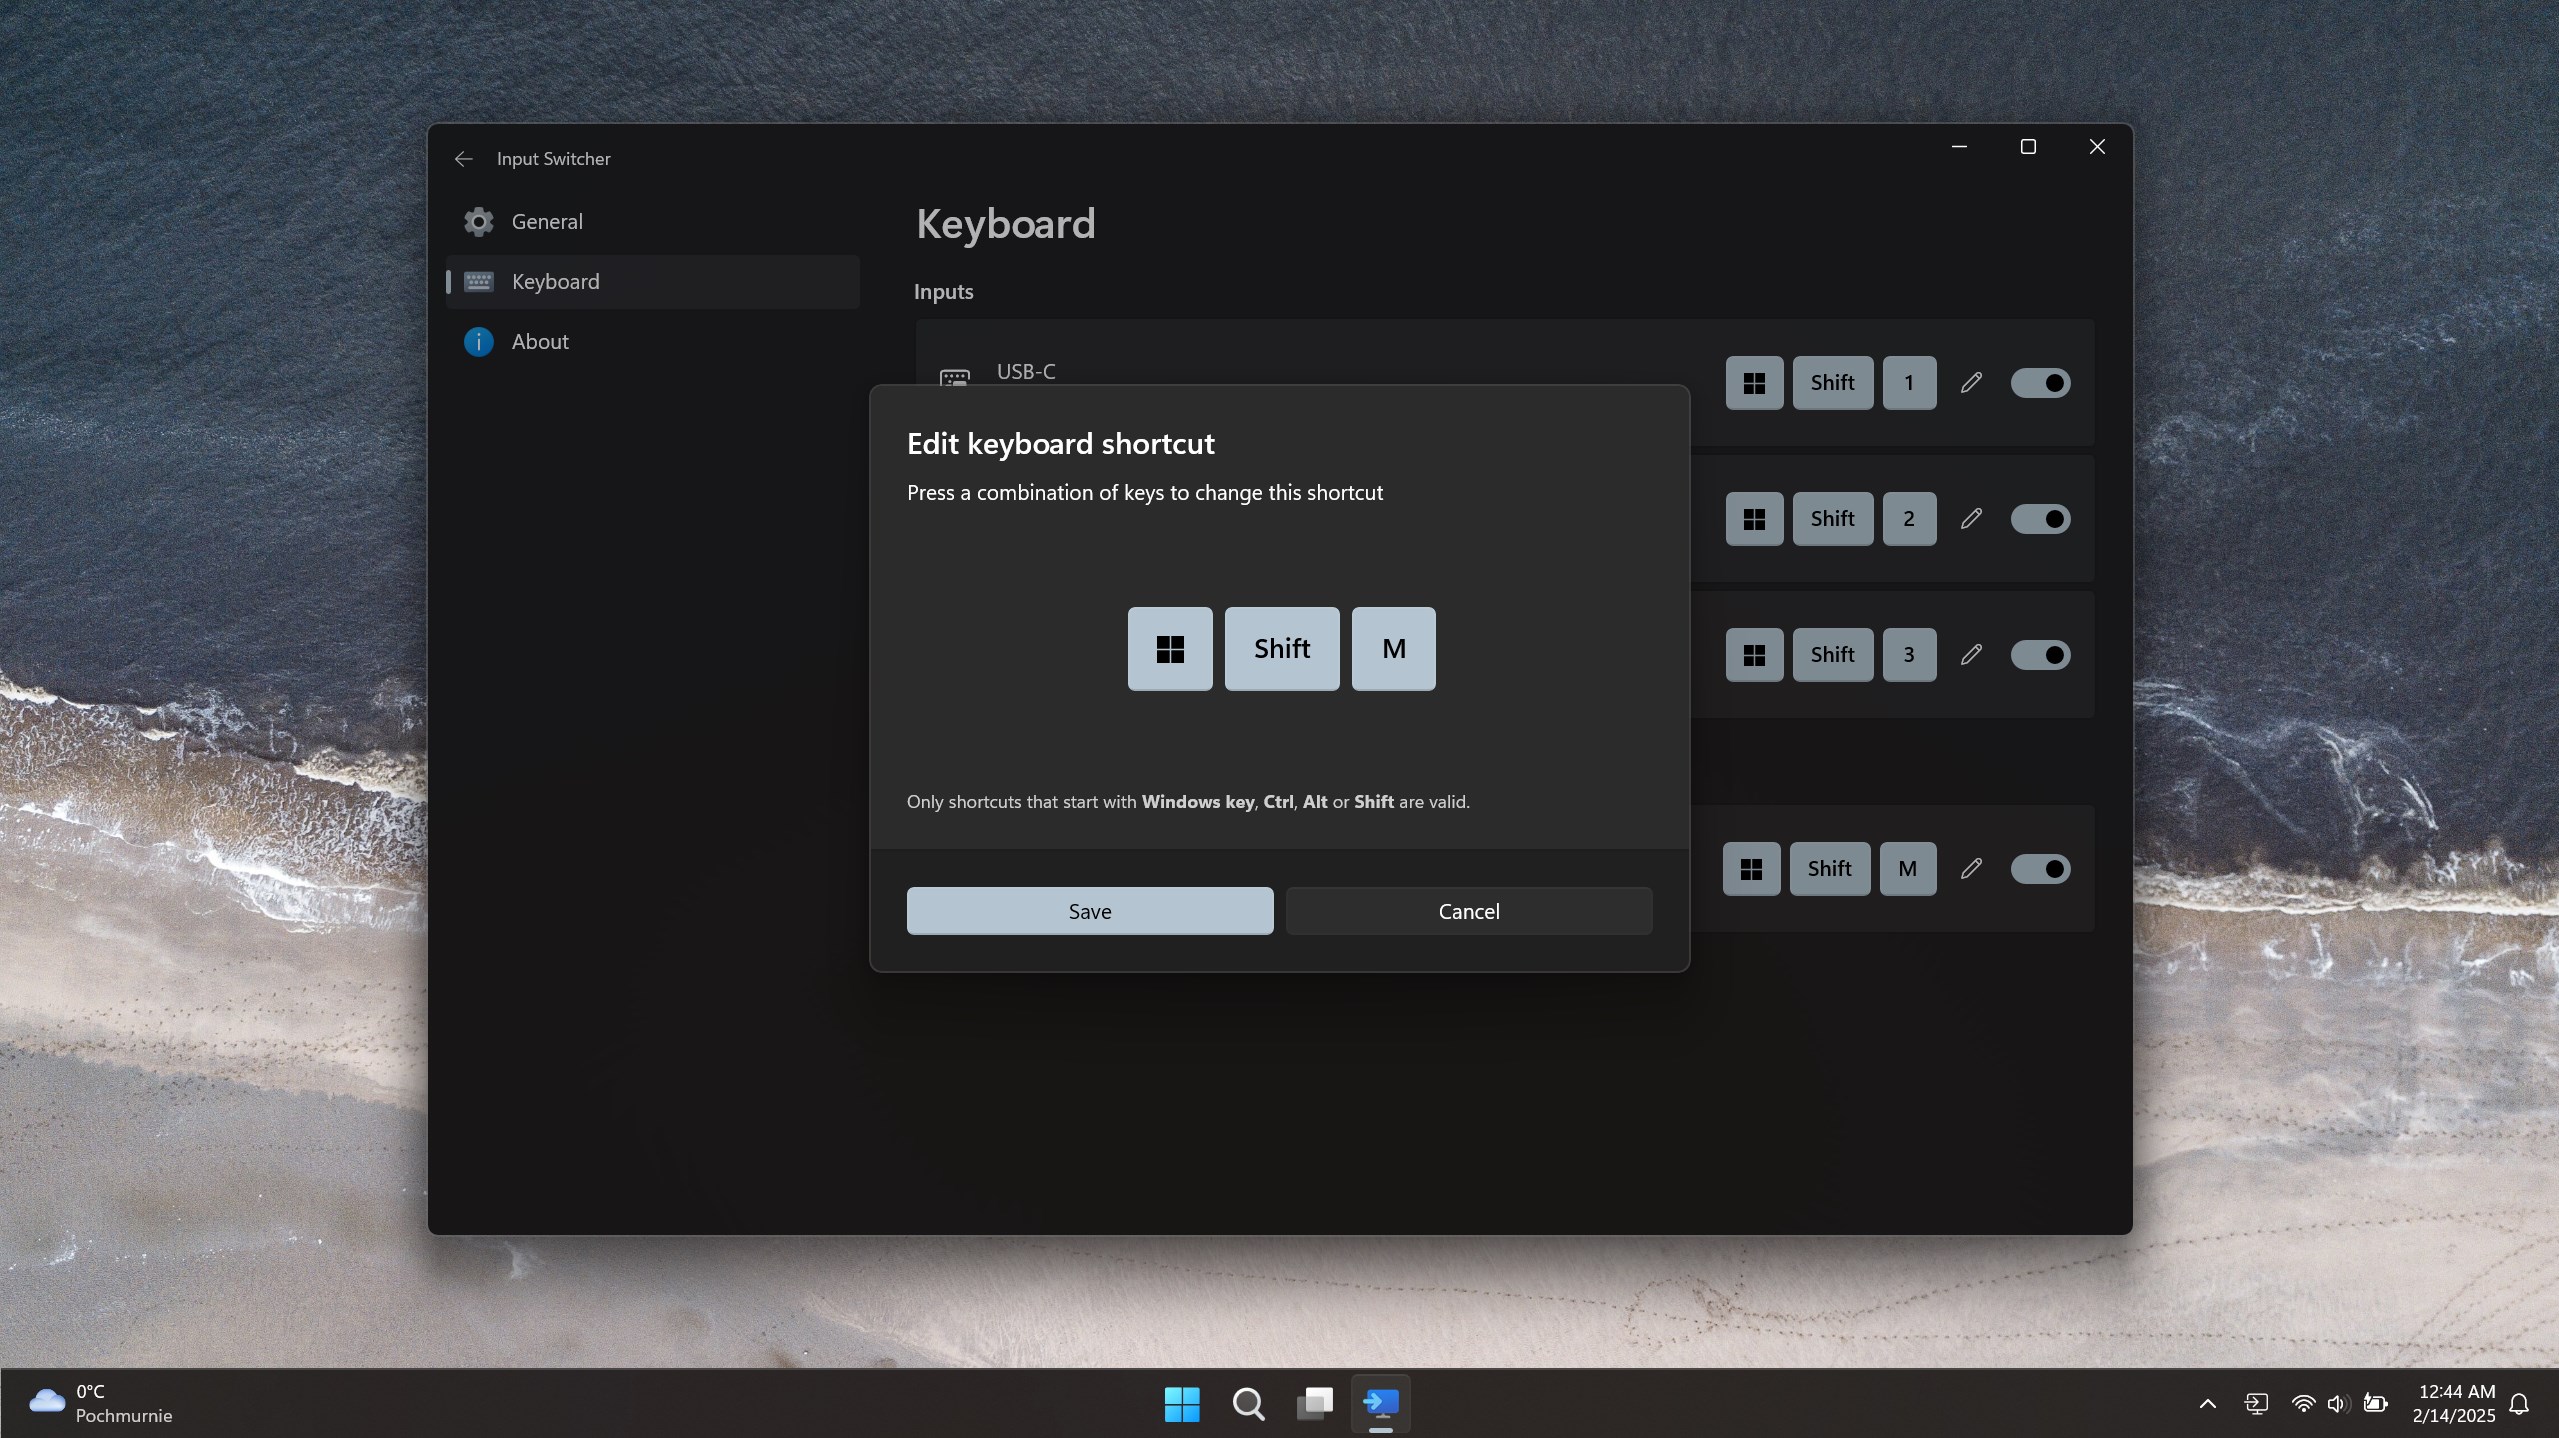Select the General section in the sidebar
2559x1438 pixels.
coord(547,221)
